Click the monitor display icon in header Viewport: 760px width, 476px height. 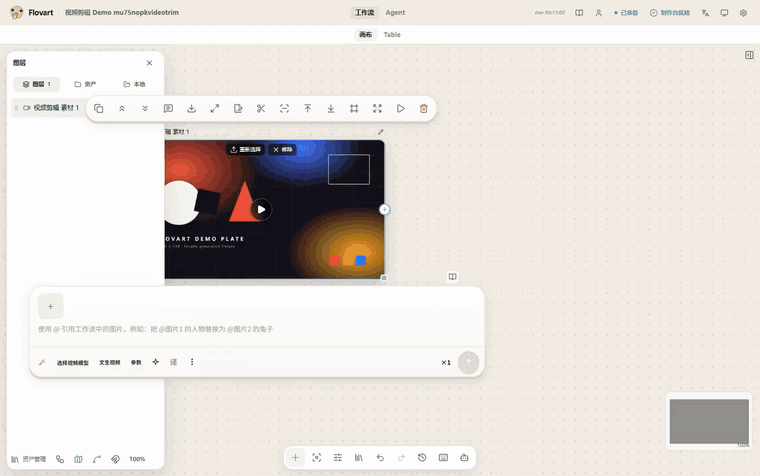724,13
